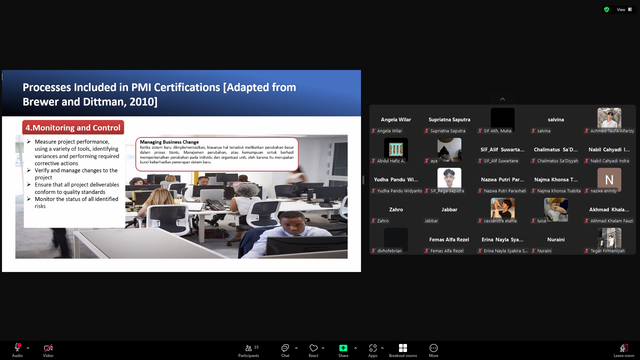The image size is (640, 360).
Task: Select Nuraini's participant tile
Action: click(x=556, y=240)
